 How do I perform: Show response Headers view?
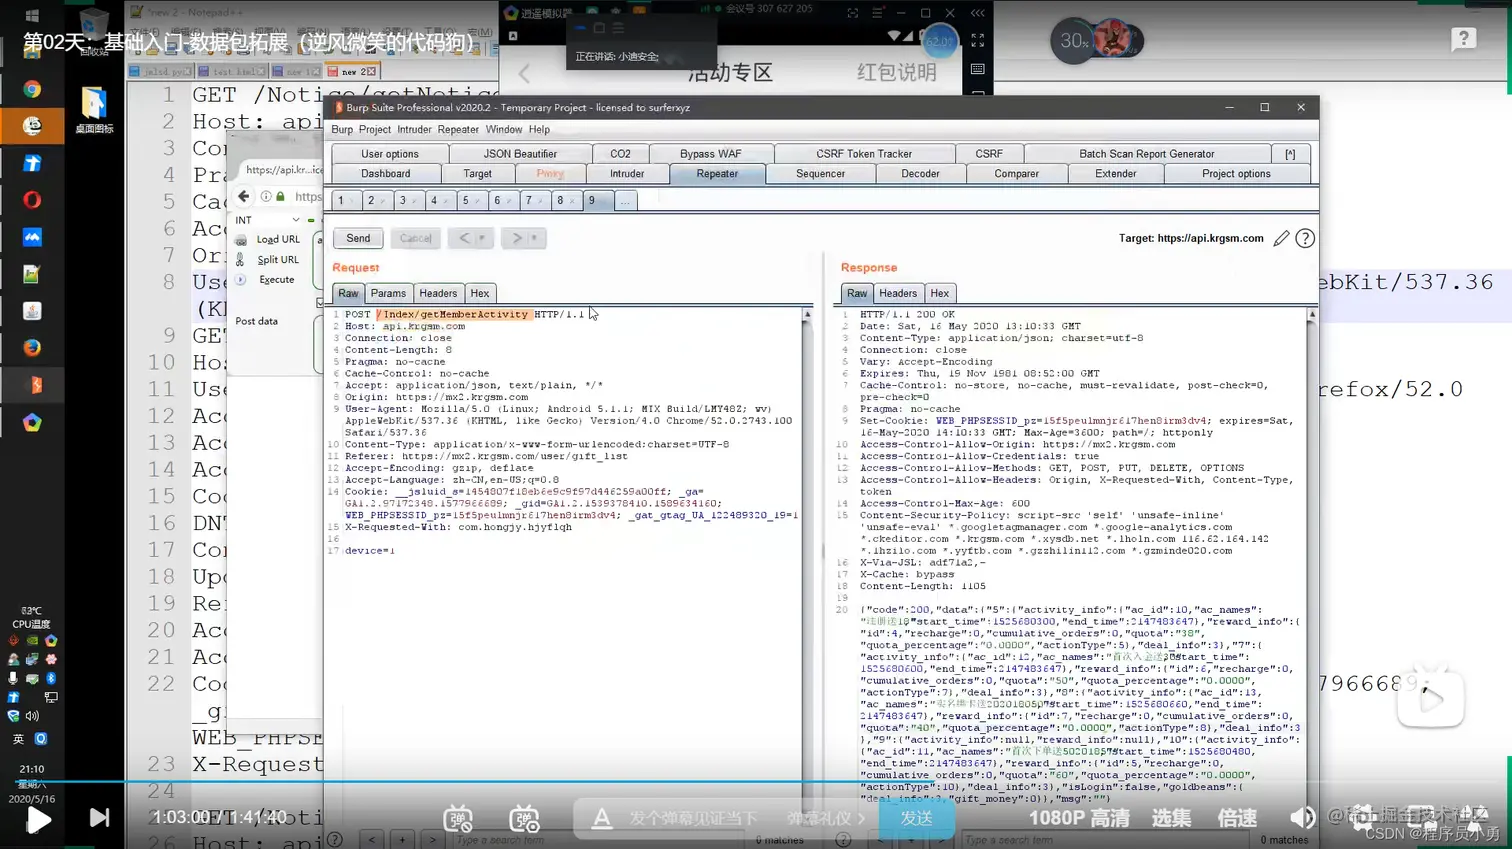tap(897, 293)
